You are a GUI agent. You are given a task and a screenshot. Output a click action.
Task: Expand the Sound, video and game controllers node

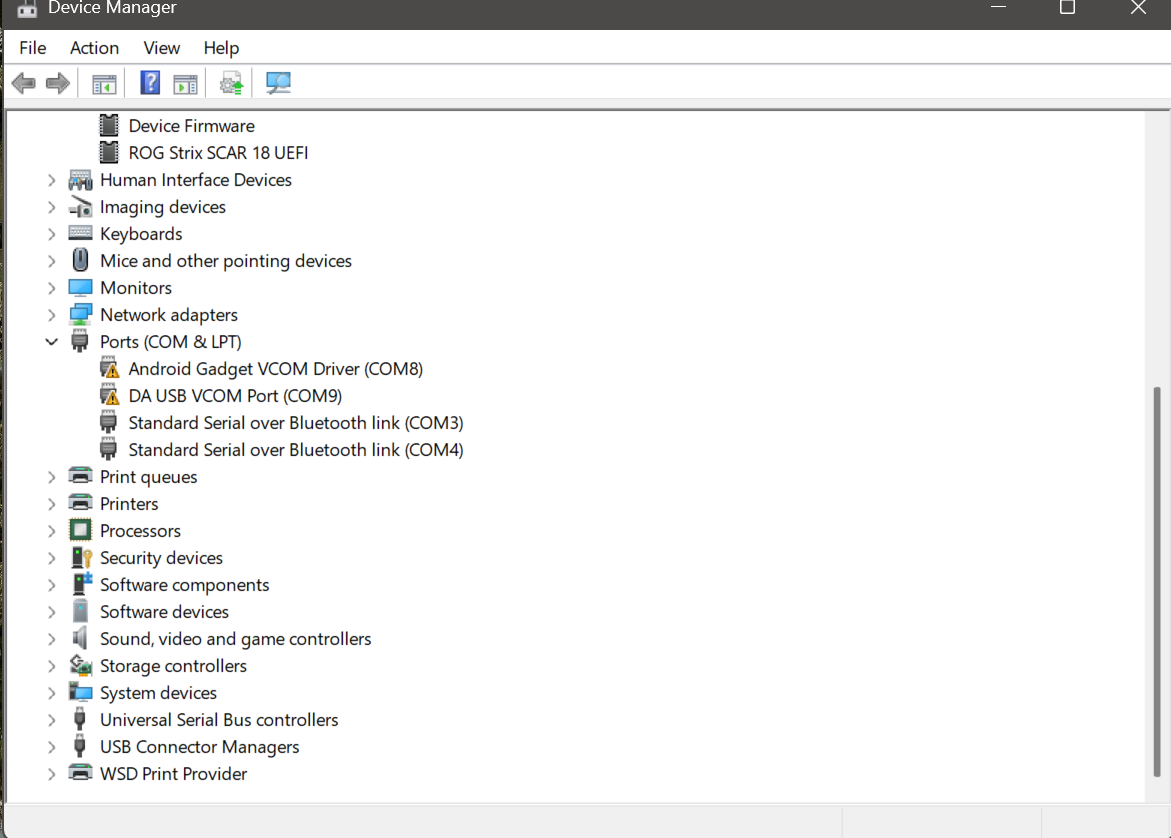click(51, 639)
